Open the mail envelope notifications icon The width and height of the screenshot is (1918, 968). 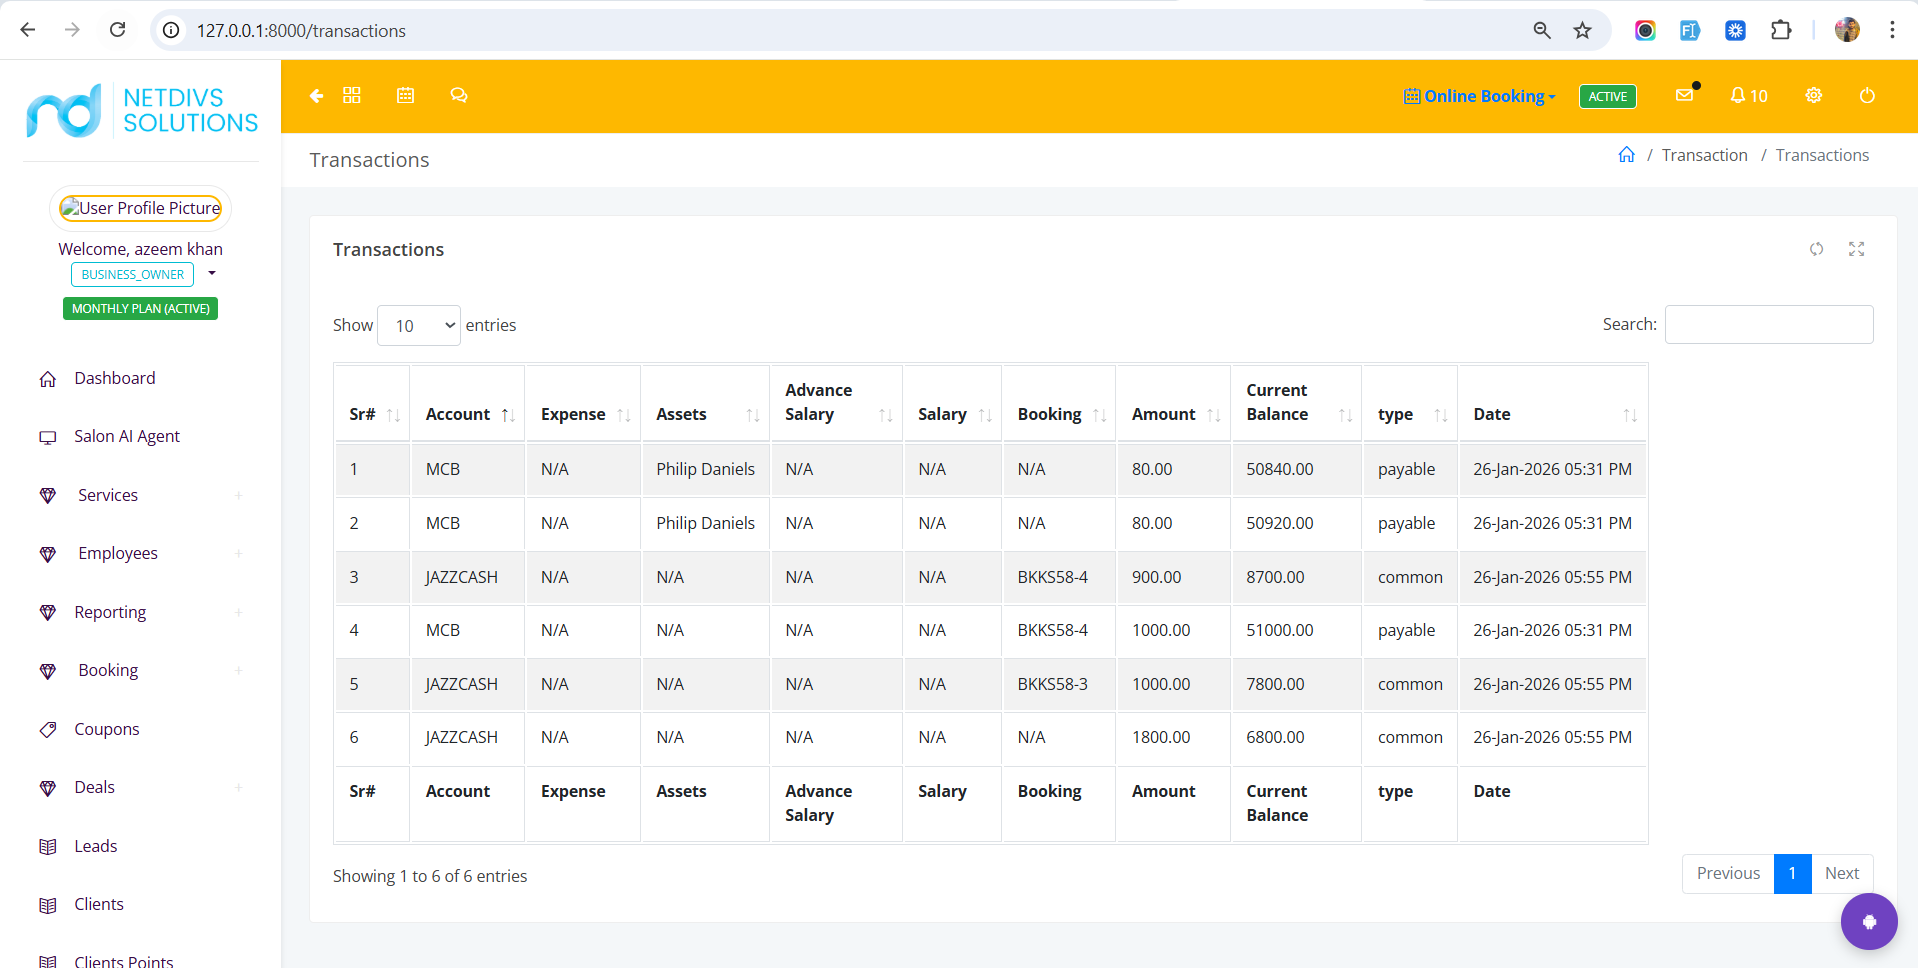click(1685, 95)
